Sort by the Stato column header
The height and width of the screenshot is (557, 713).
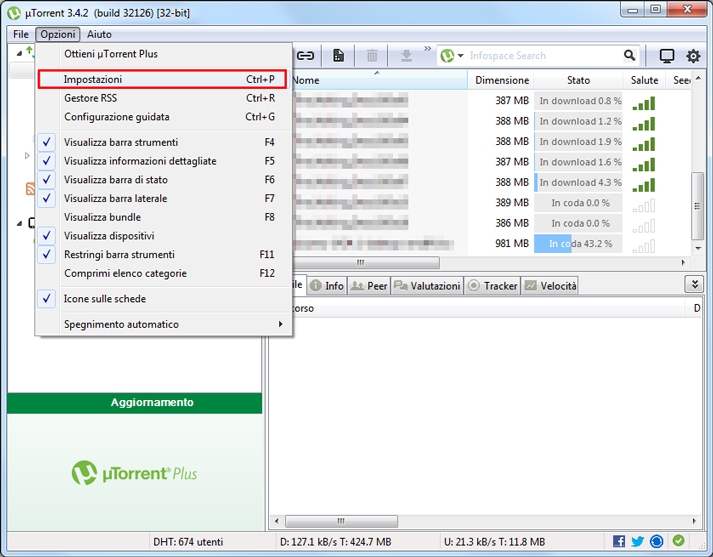(578, 80)
